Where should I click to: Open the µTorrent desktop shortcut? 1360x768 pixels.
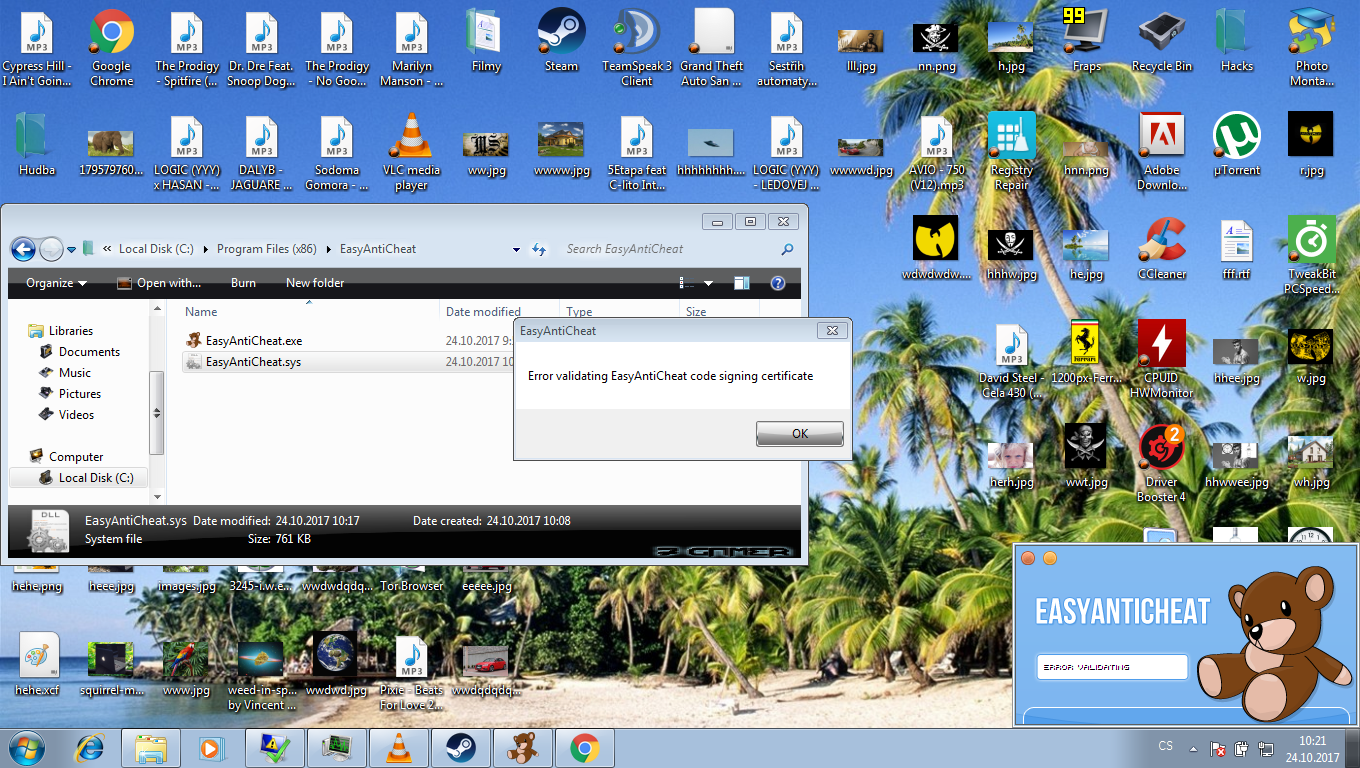tap(1236, 138)
